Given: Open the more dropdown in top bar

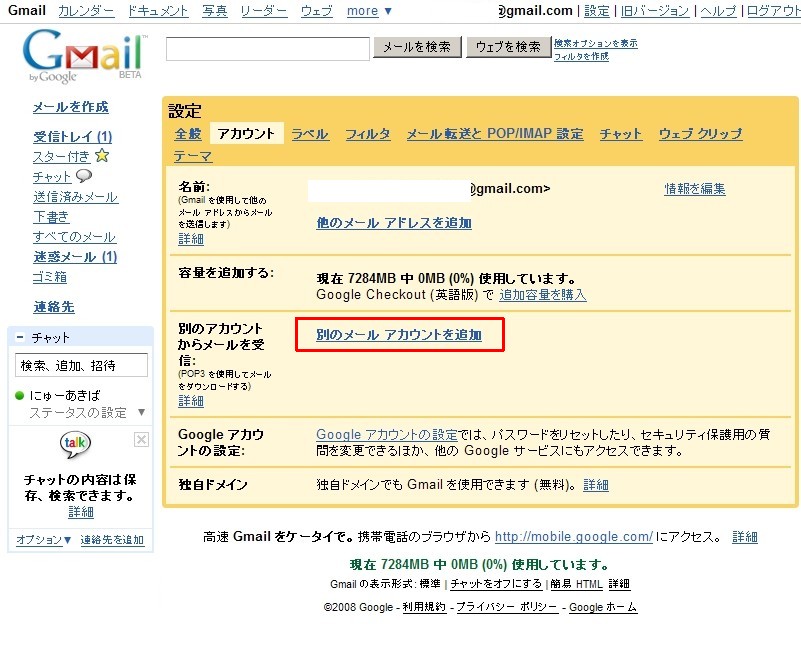Looking at the screenshot, I should (369, 11).
